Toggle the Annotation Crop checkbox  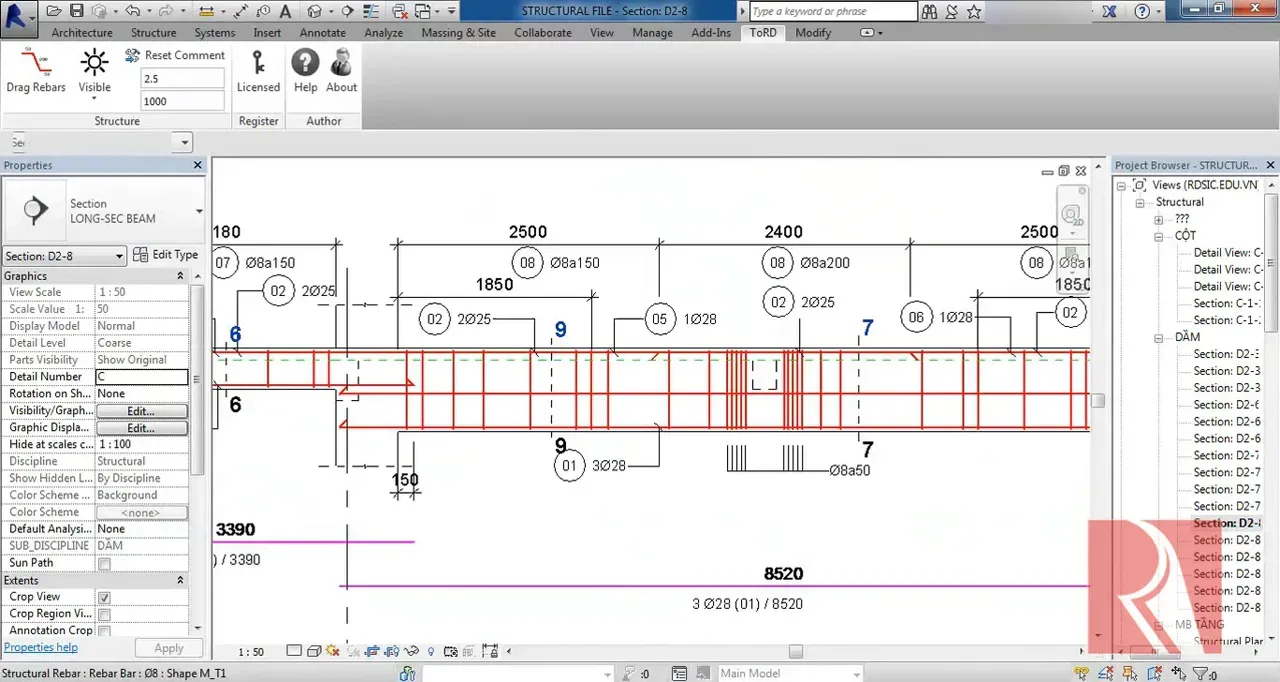[x=104, y=631]
